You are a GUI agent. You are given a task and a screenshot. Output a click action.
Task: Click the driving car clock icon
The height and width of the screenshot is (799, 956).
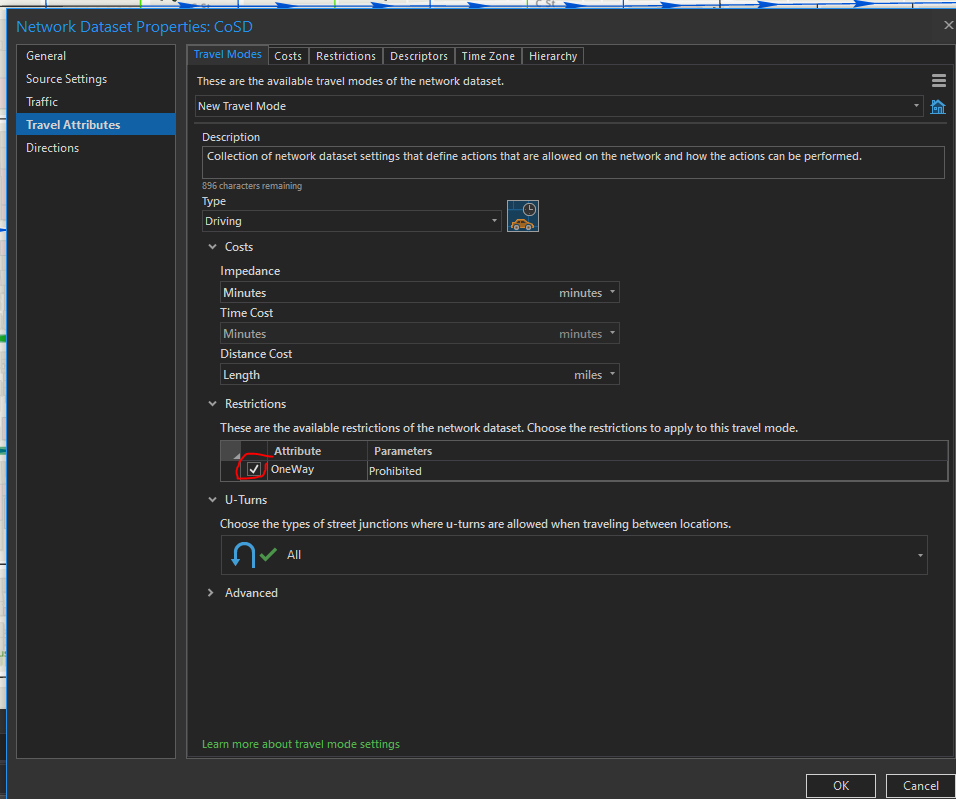[x=522, y=216]
